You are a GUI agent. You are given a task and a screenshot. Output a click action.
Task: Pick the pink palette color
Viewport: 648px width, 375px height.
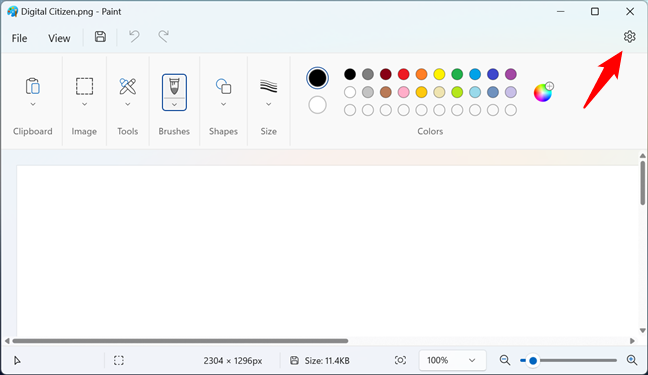point(403,92)
